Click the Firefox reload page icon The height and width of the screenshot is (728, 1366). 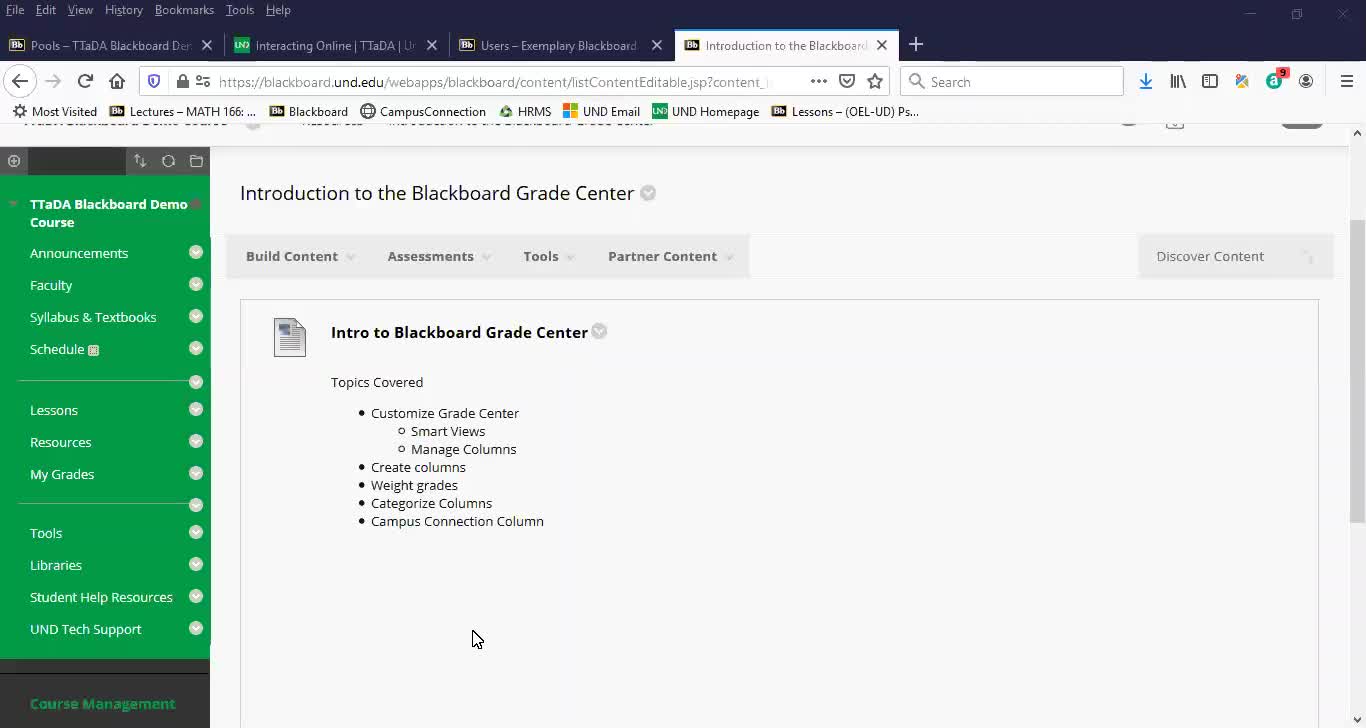pos(85,82)
